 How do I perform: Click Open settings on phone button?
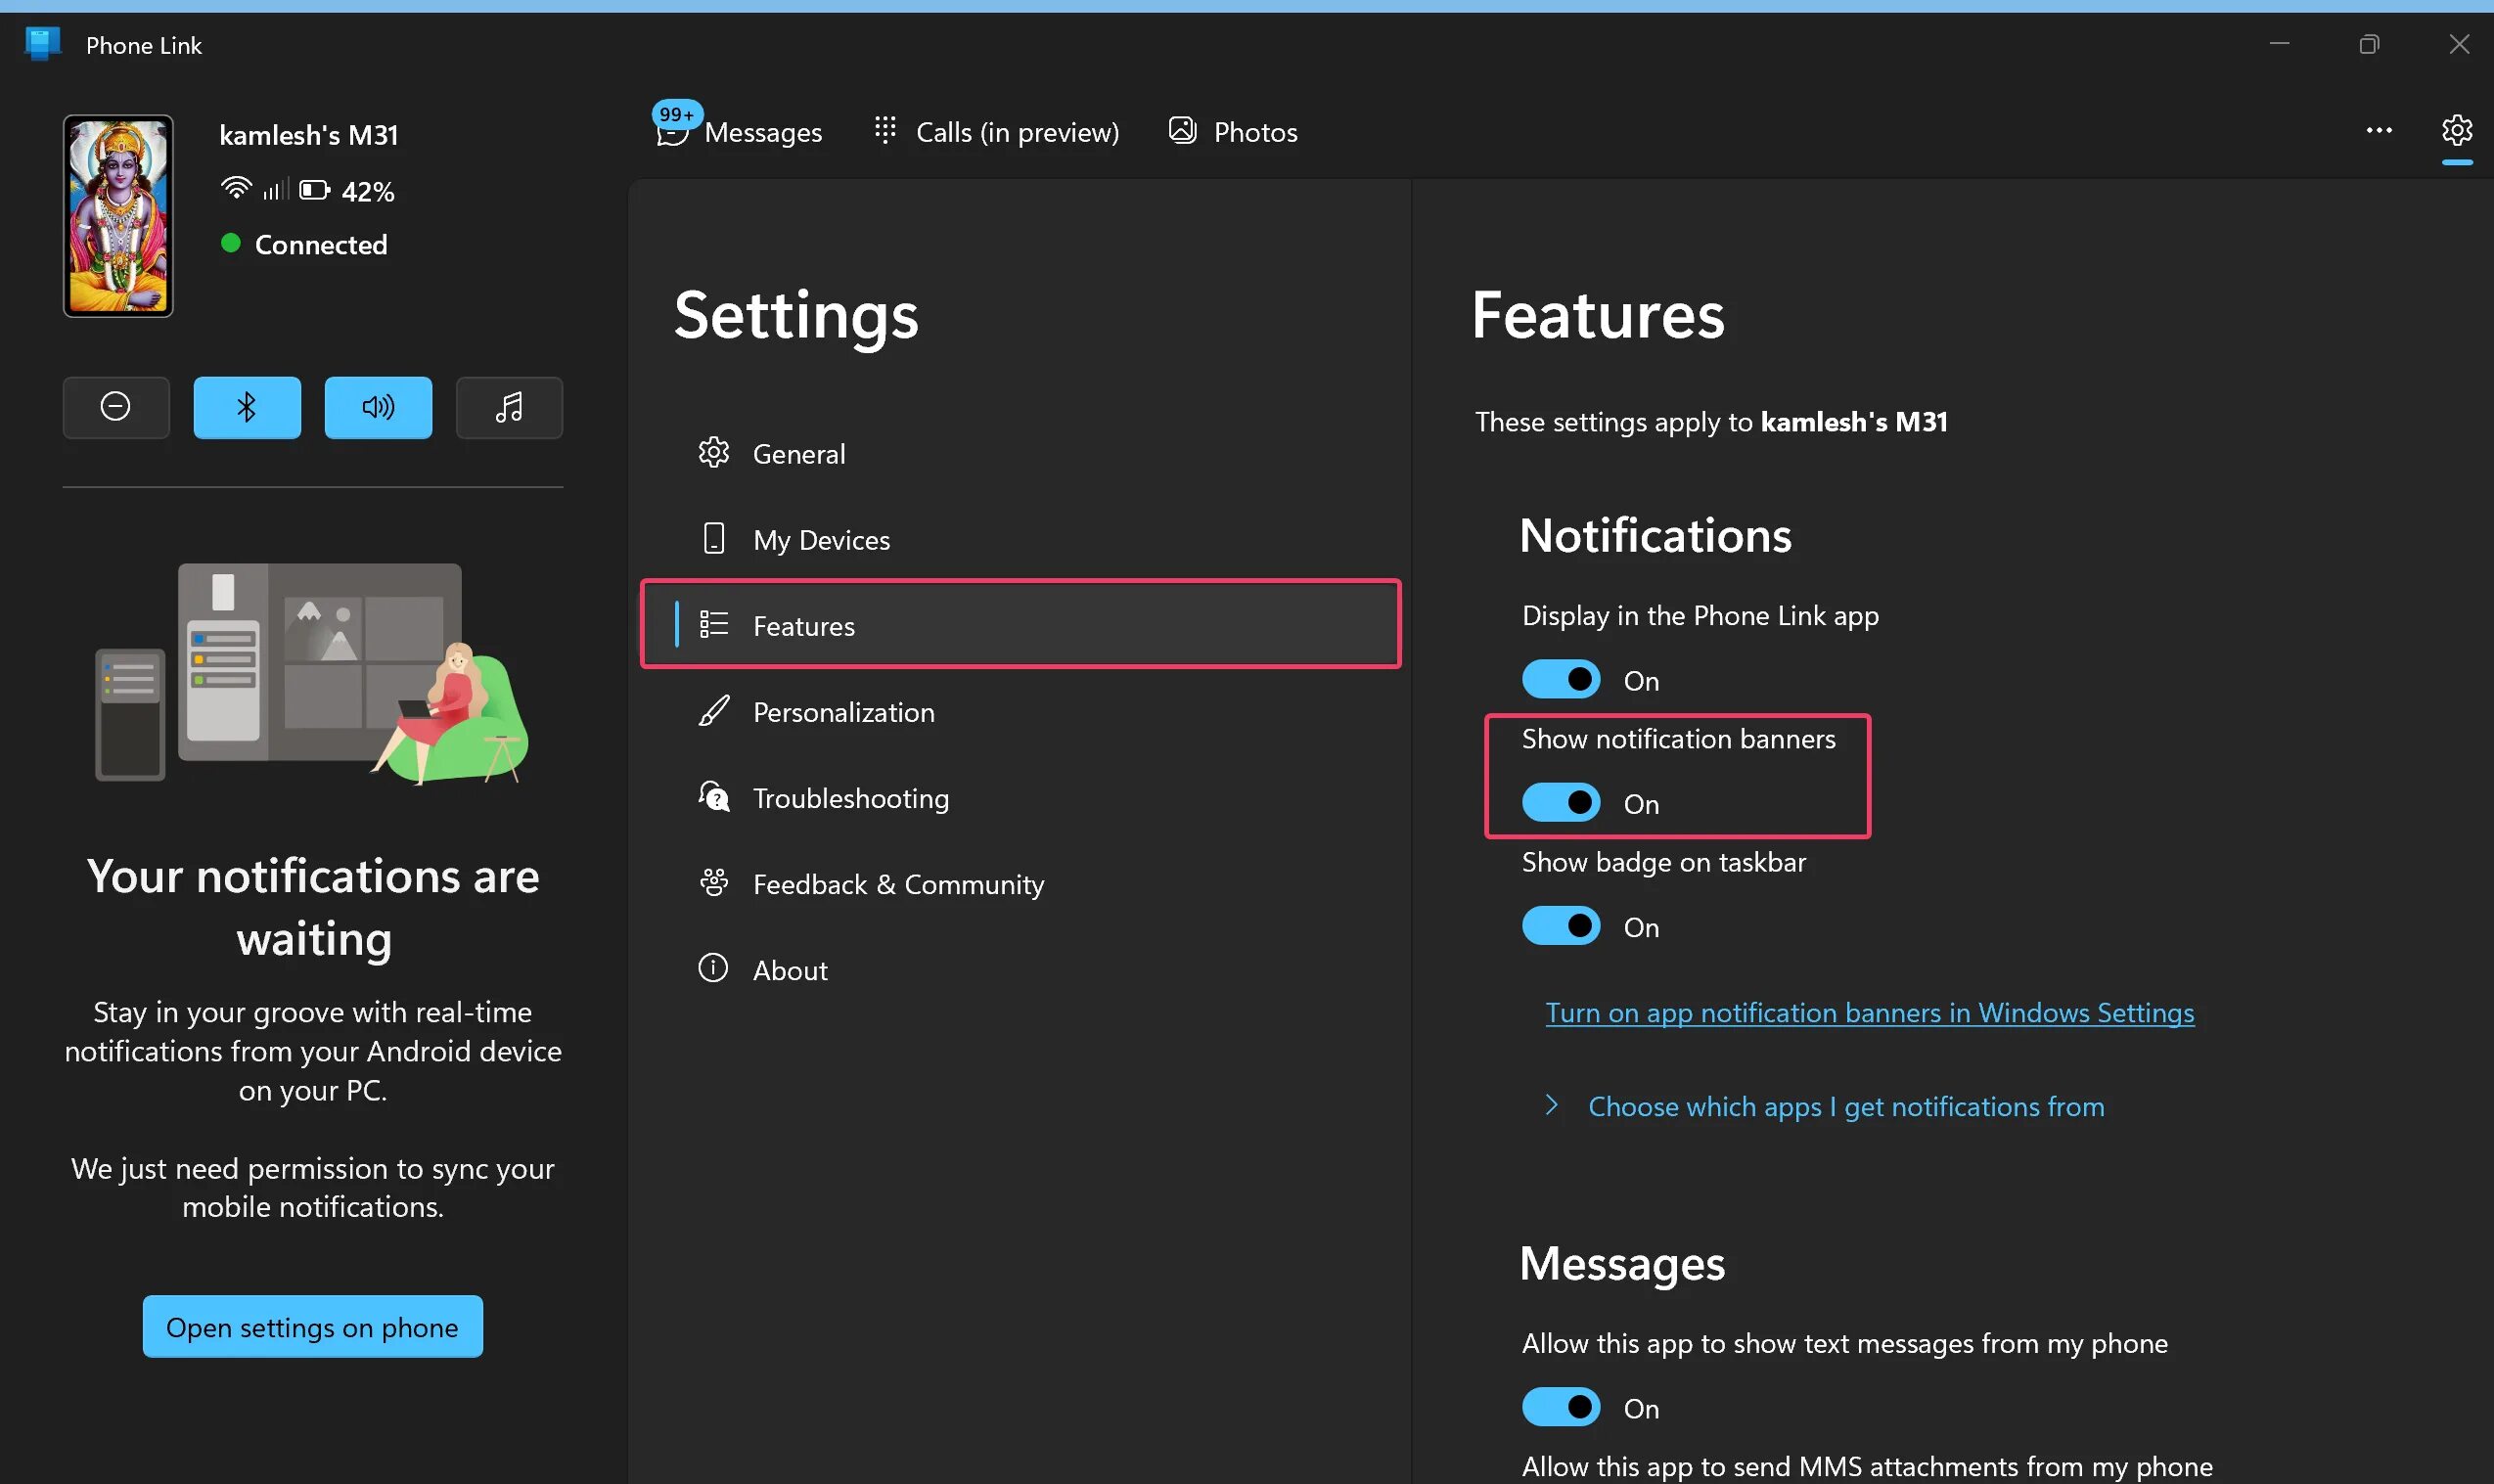312,1327
